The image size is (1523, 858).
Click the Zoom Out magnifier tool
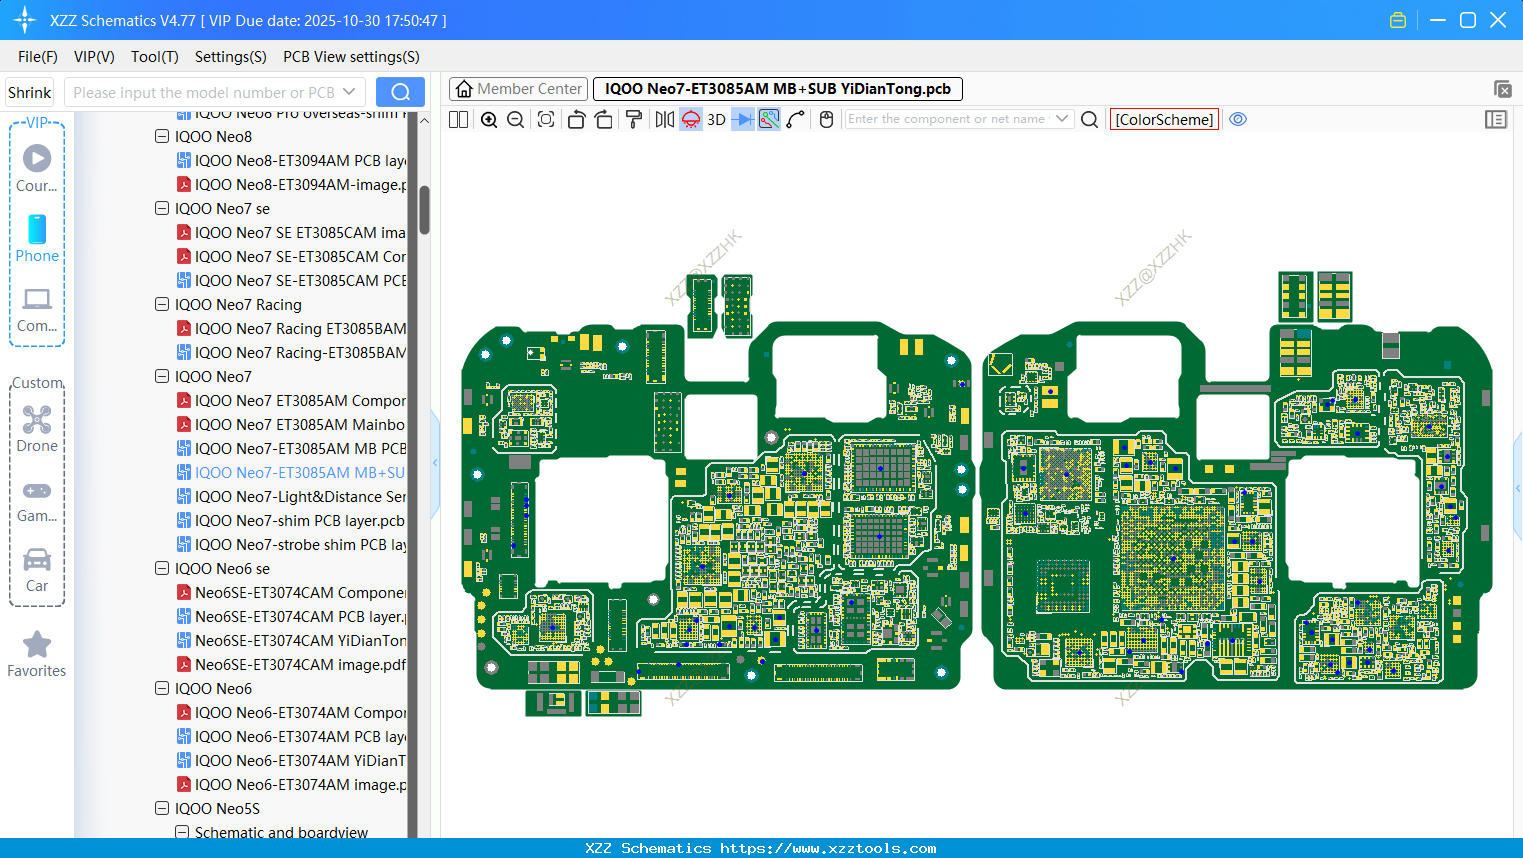point(515,119)
